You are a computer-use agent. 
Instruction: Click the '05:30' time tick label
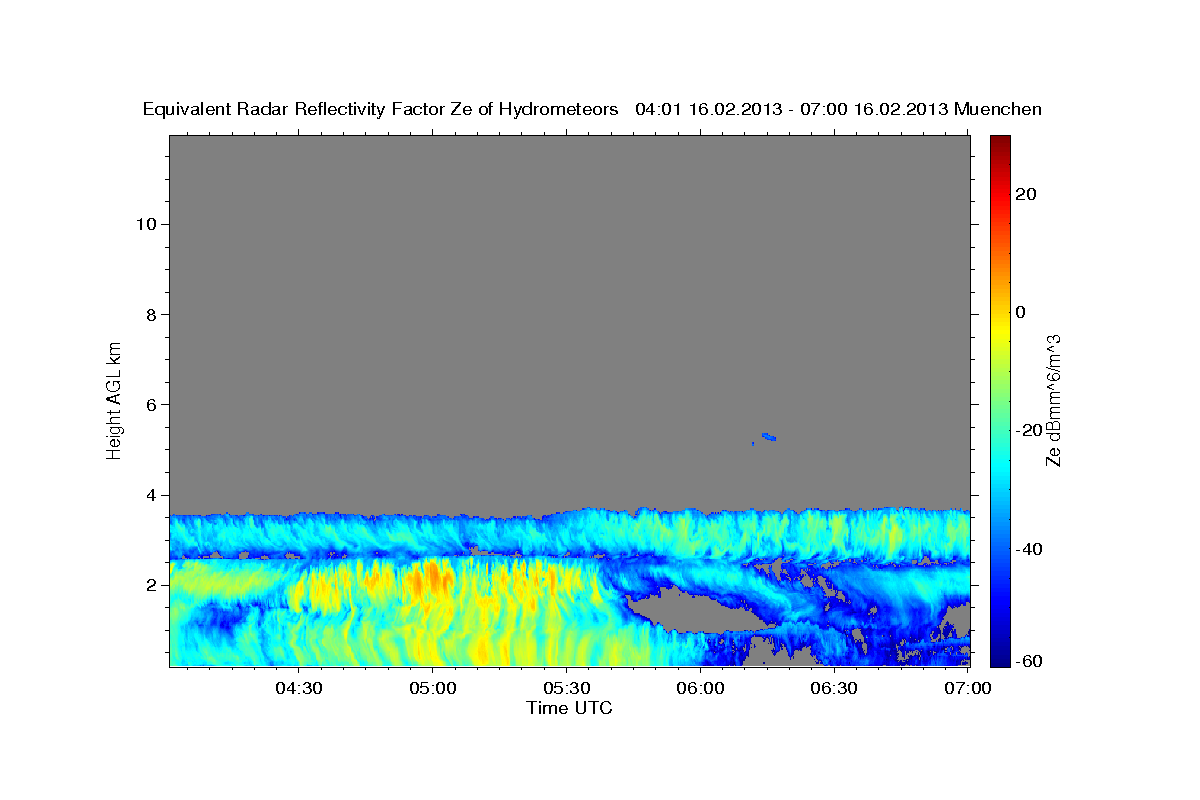point(566,688)
